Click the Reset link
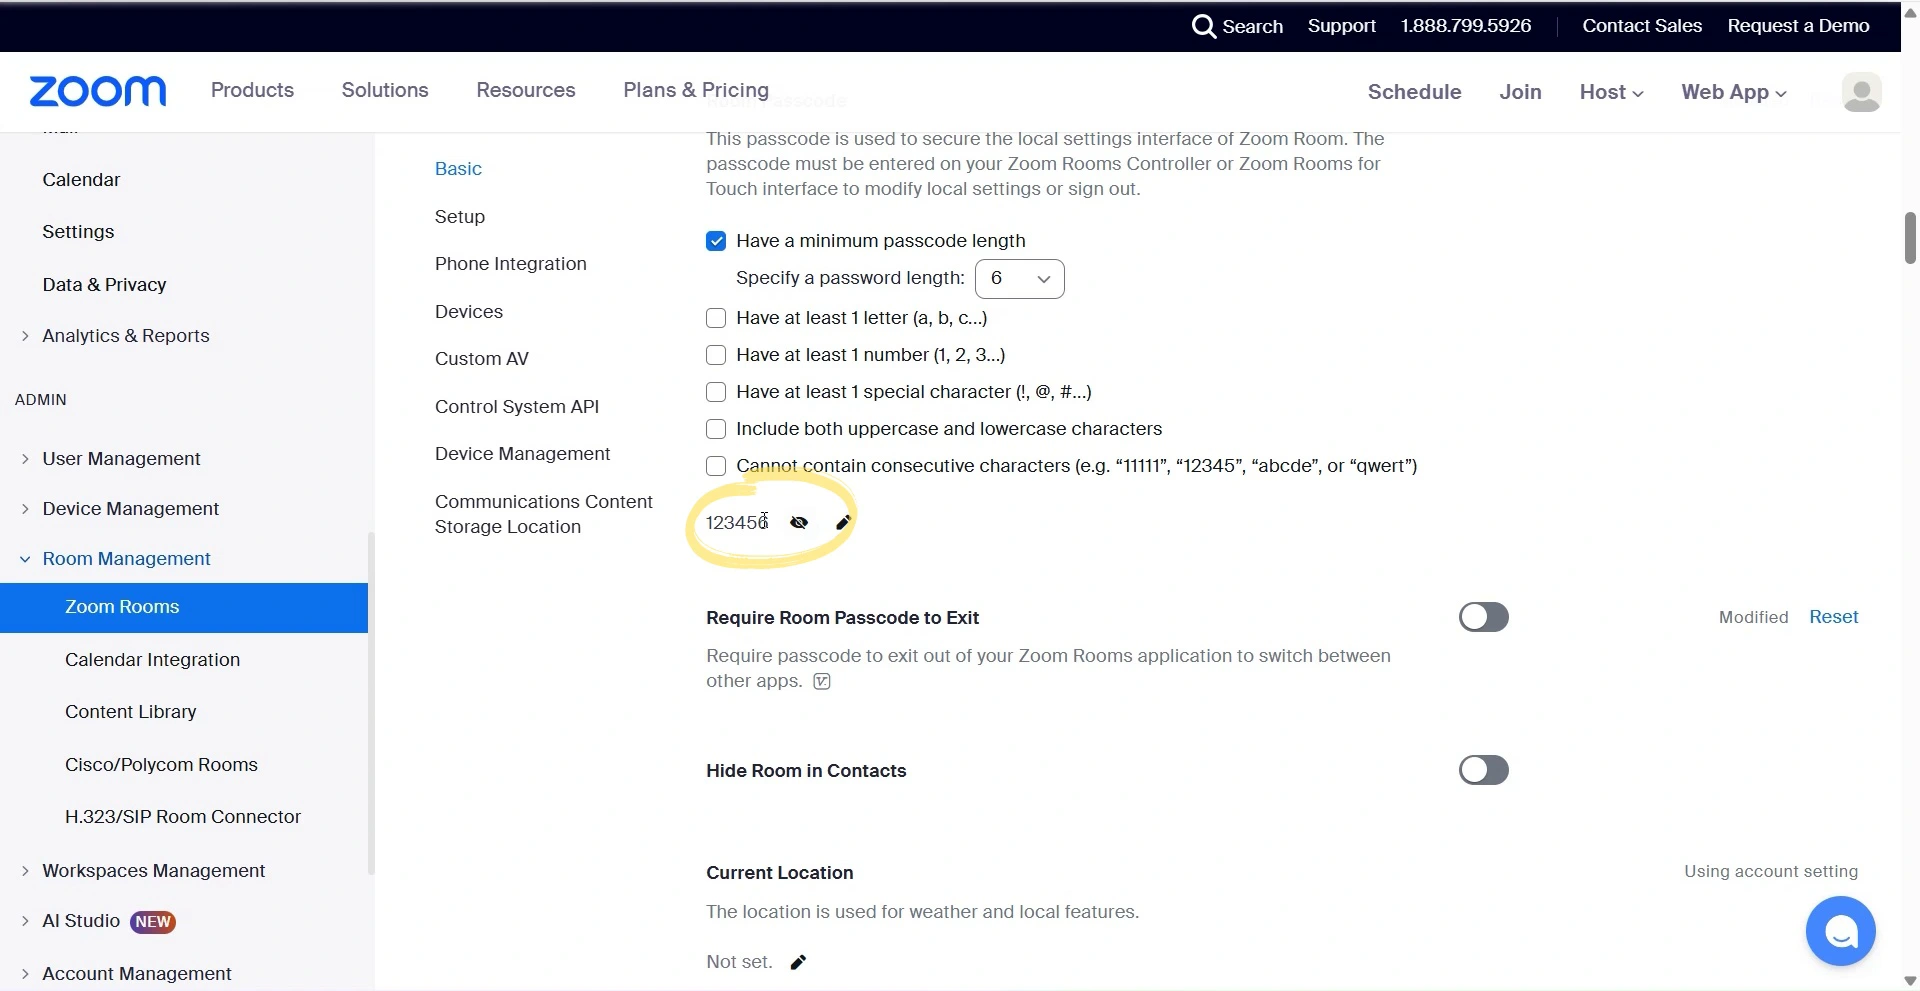The image size is (1920, 991). (1833, 617)
